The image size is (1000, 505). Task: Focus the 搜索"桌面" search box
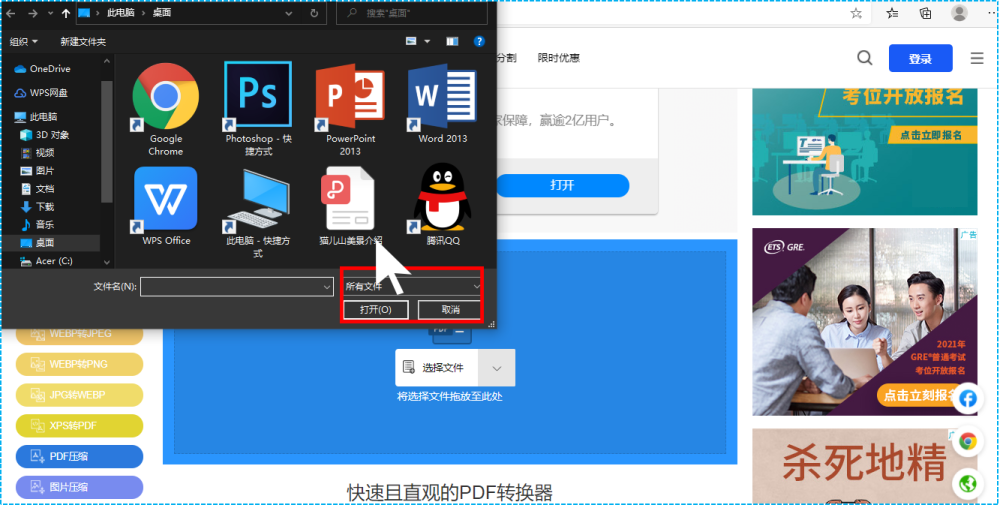tap(412, 13)
